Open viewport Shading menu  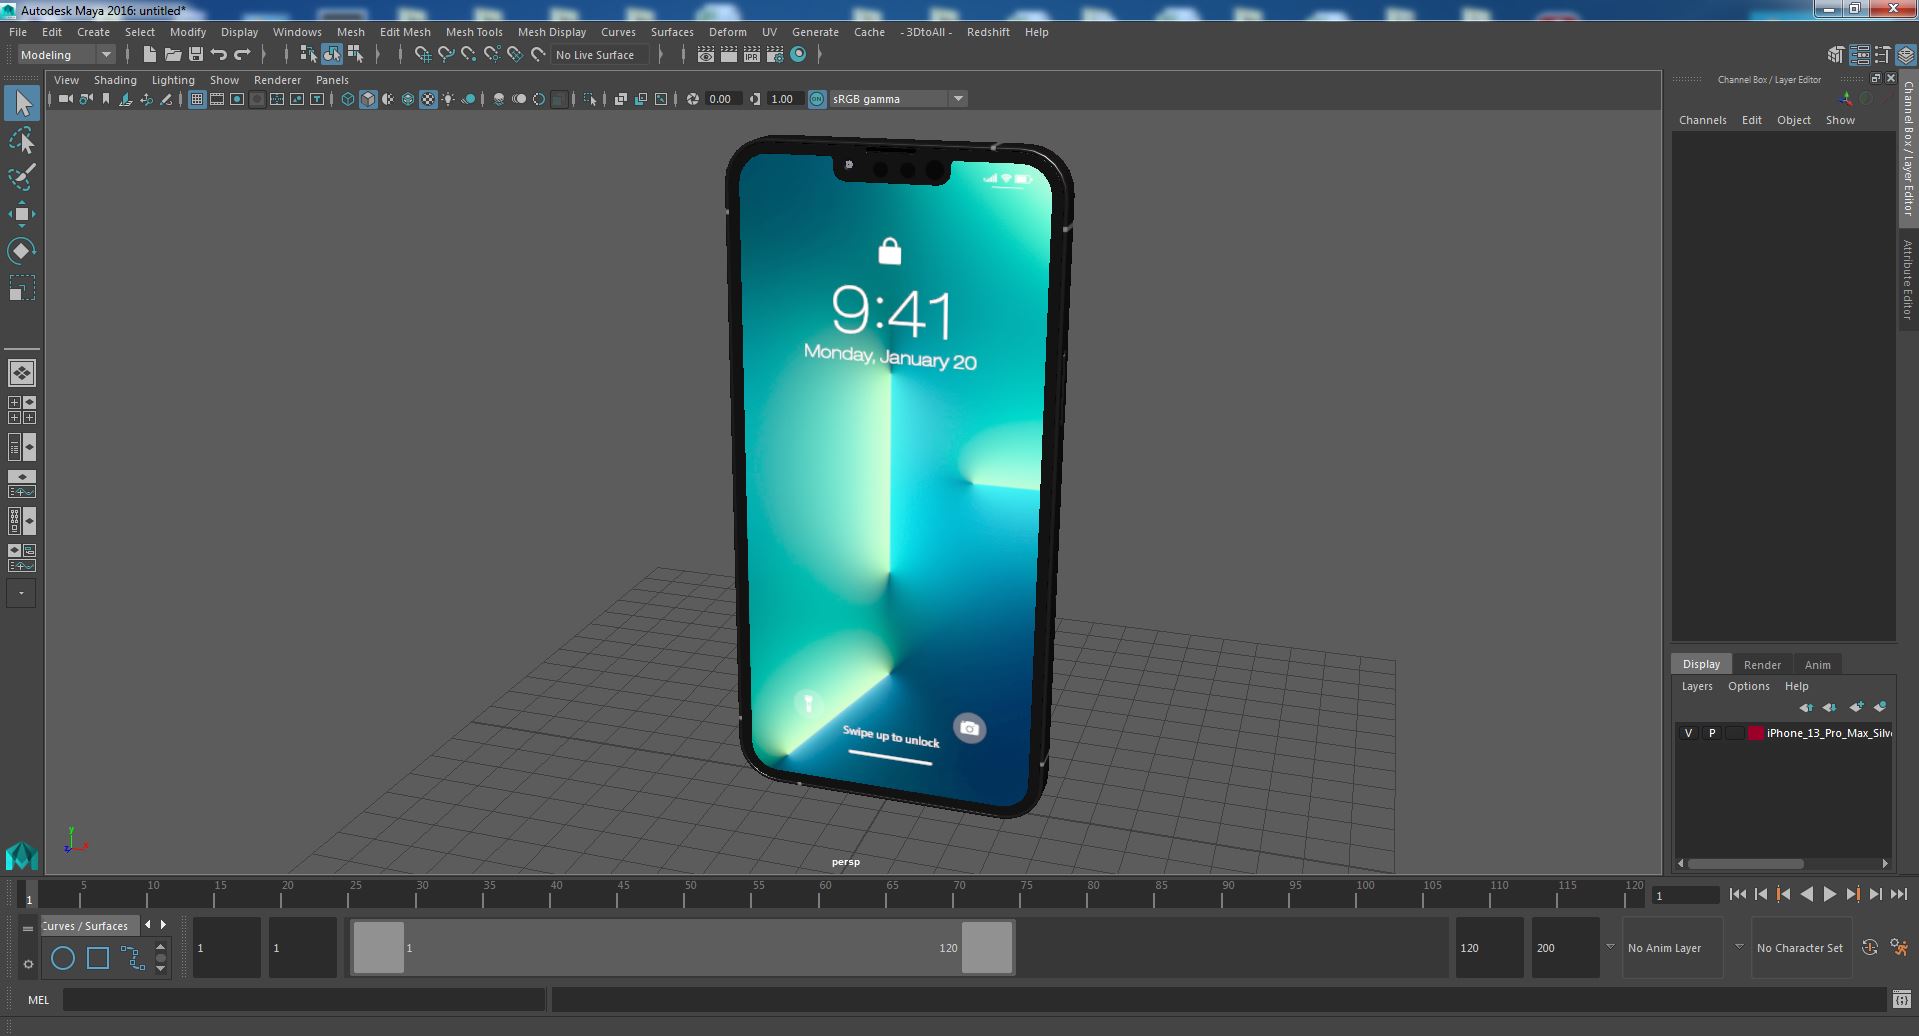click(115, 80)
